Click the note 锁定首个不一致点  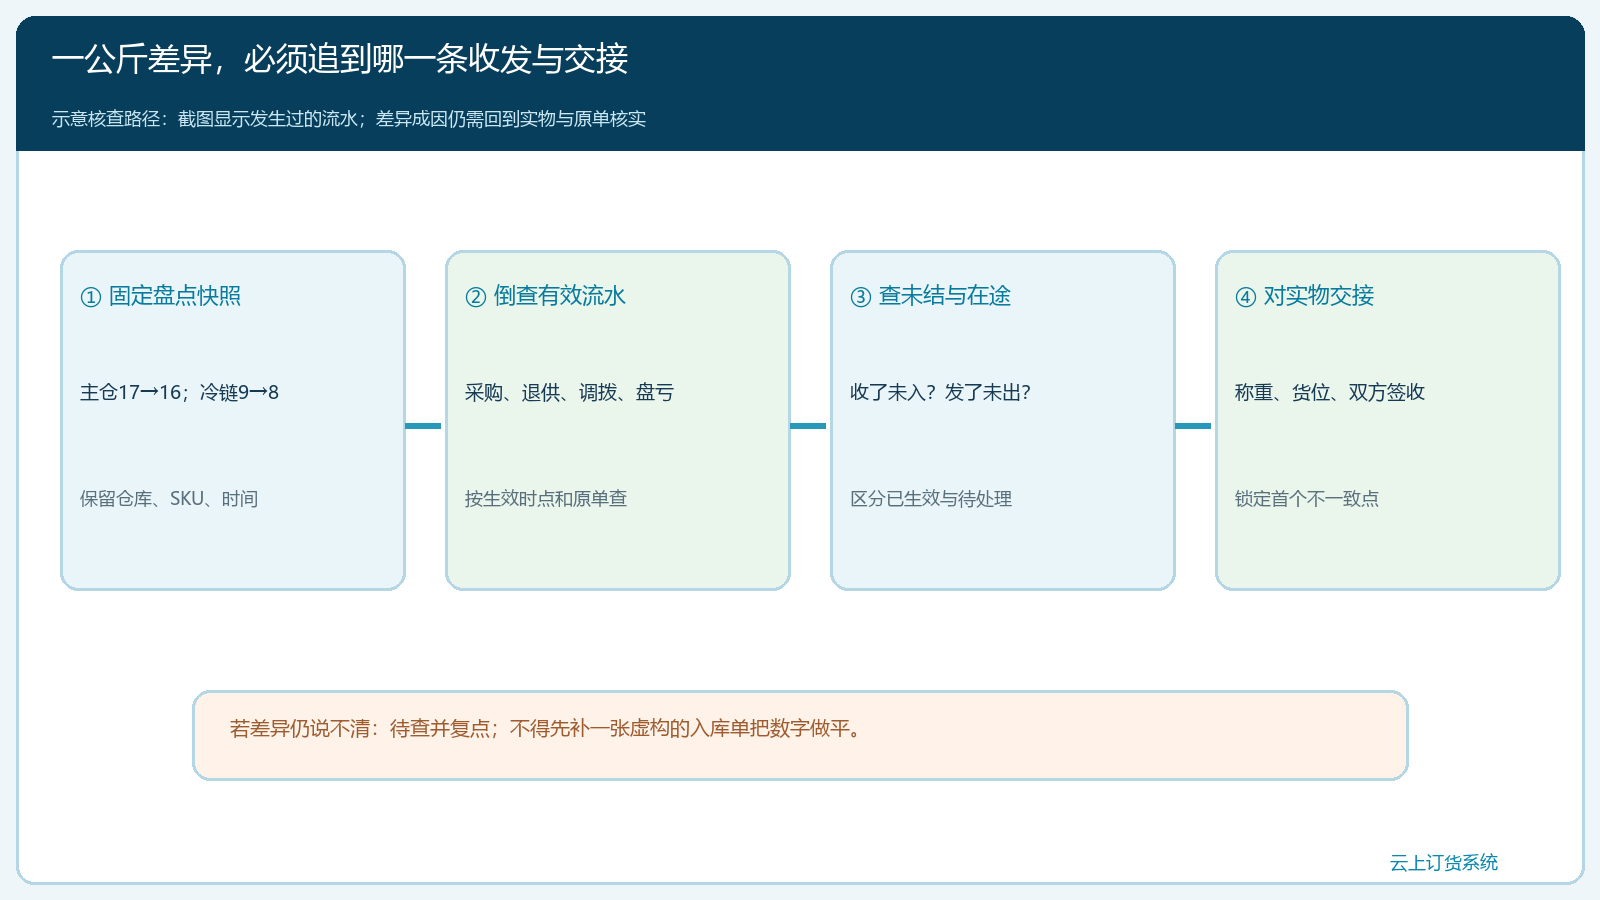pos(1307,498)
